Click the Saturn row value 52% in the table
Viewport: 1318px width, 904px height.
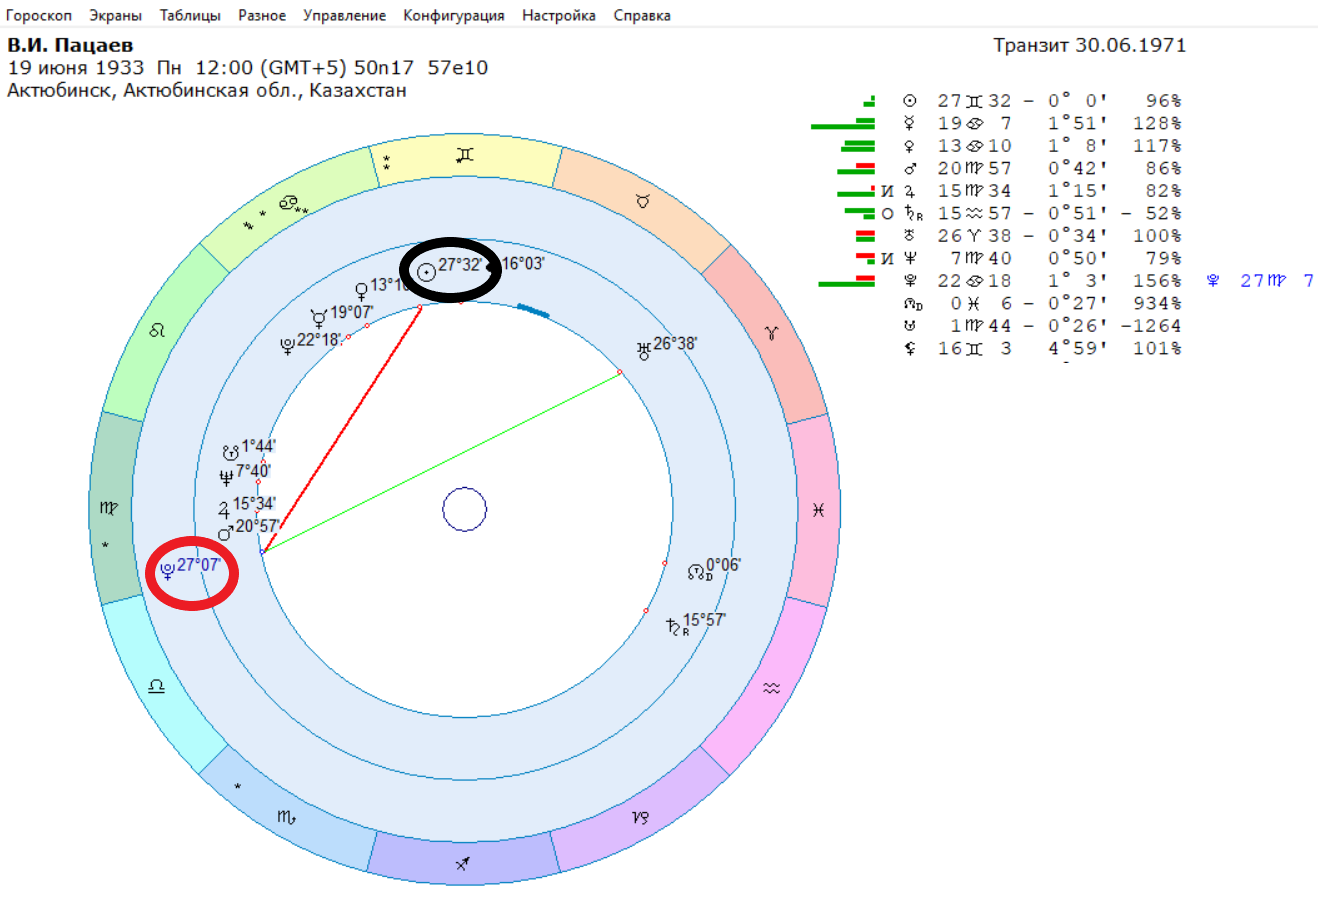coord(1163,213)
